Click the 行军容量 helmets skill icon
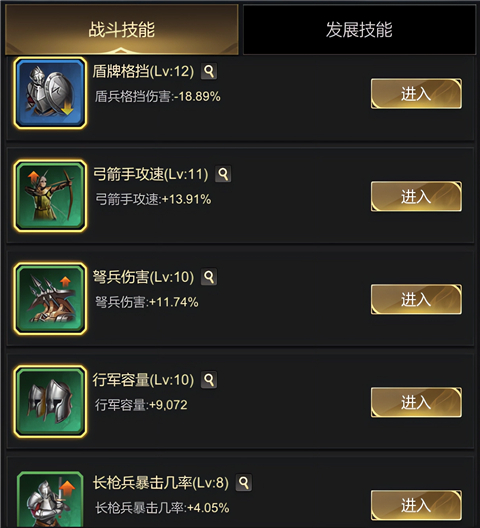Screen dimensions: 480x528 [x=50, y=401]
